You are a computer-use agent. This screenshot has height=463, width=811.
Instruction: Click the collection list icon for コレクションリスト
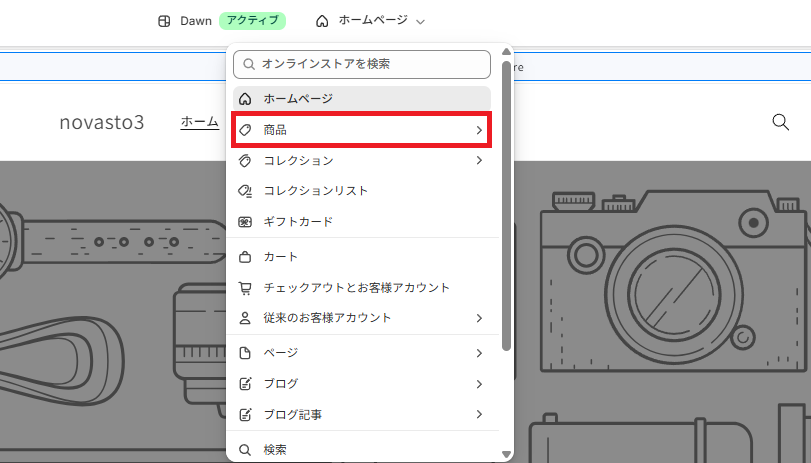tap(245, 191)
